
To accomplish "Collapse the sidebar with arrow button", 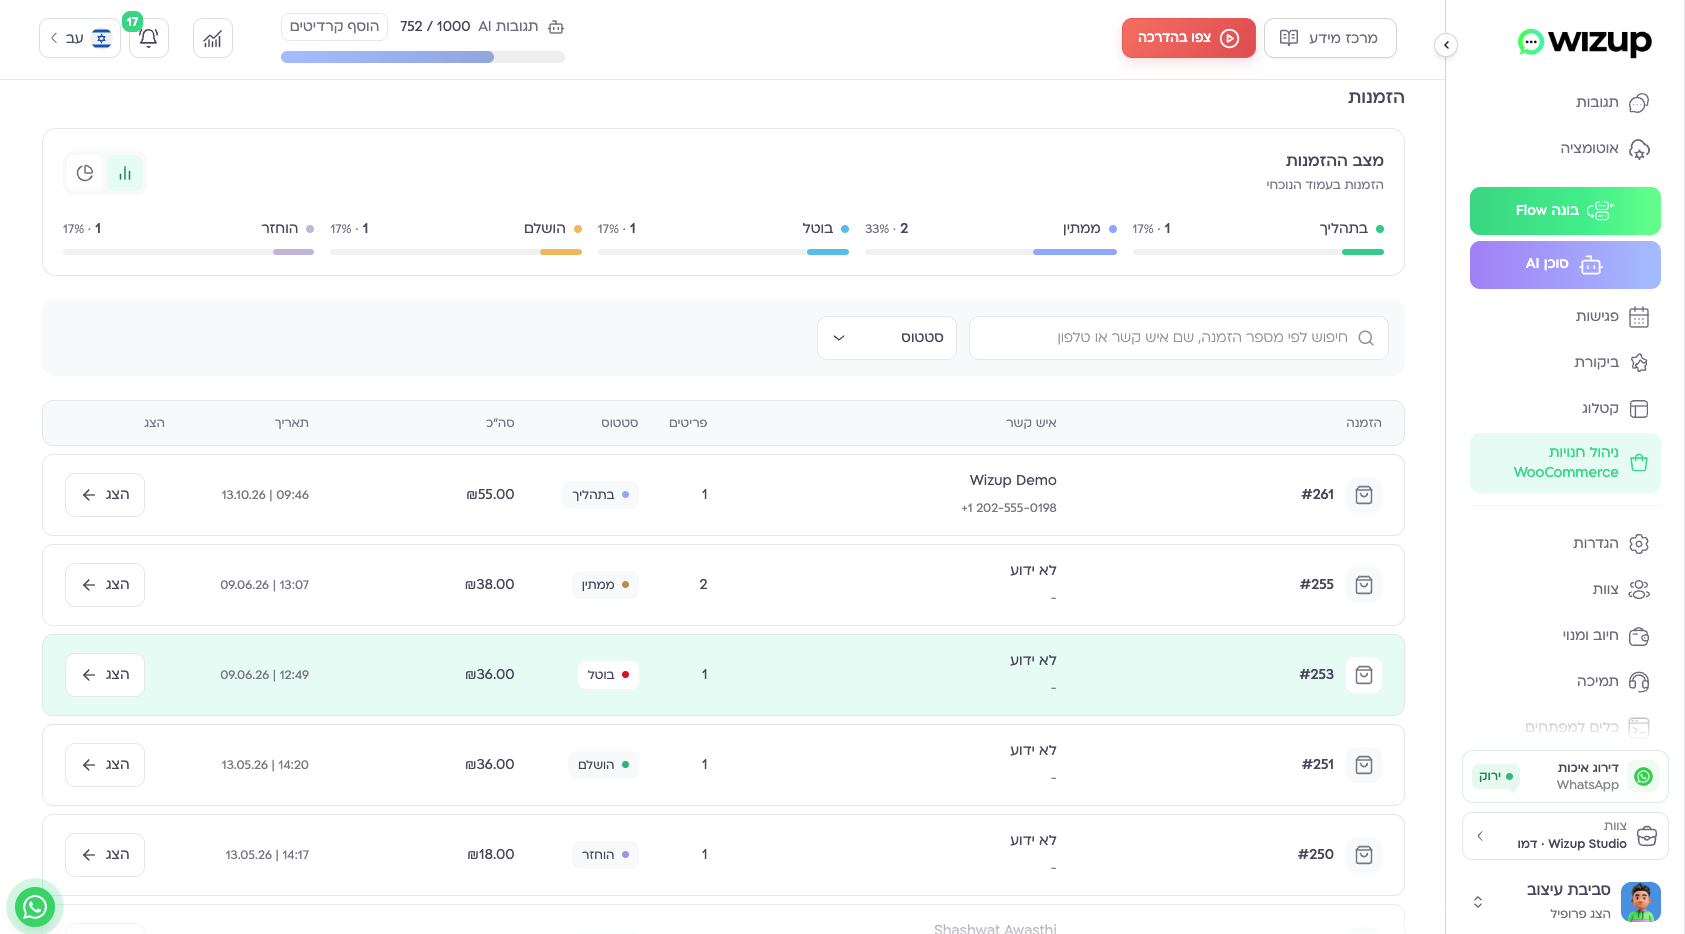I will pos(1446,45).
